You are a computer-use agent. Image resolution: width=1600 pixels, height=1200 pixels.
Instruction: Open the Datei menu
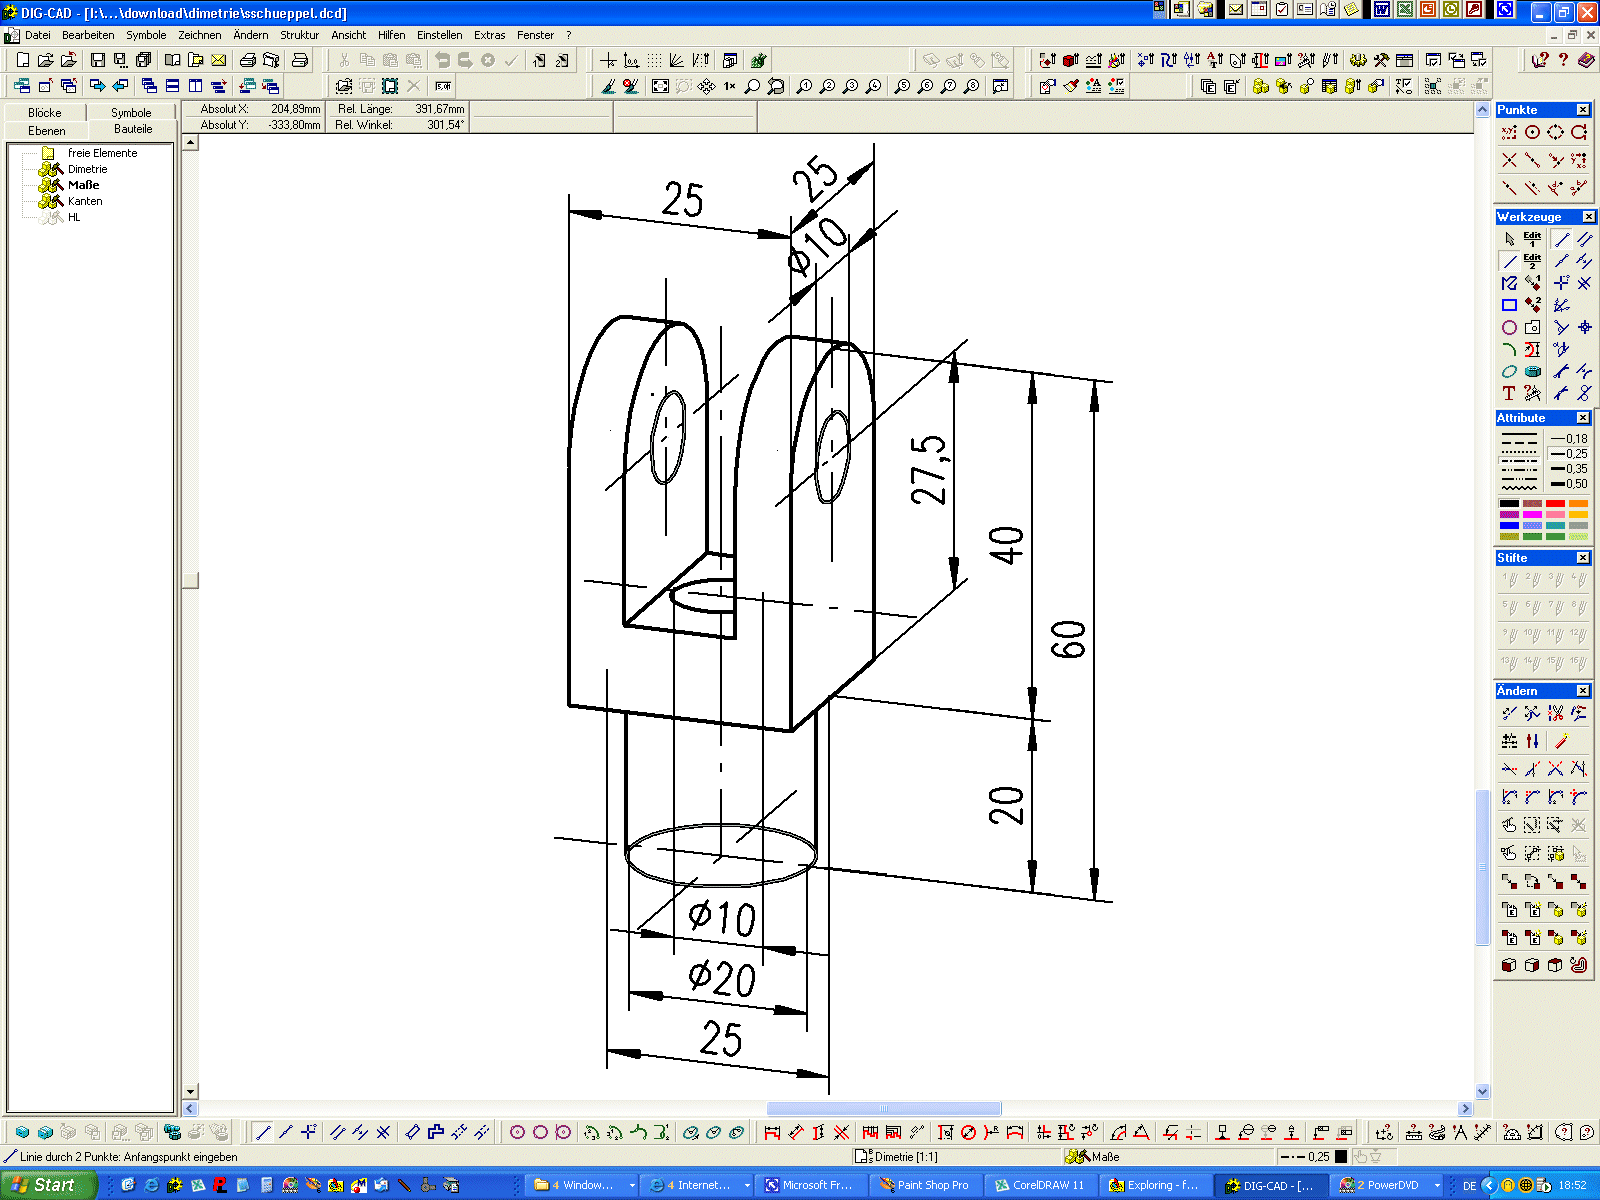(x=38, y=35)
